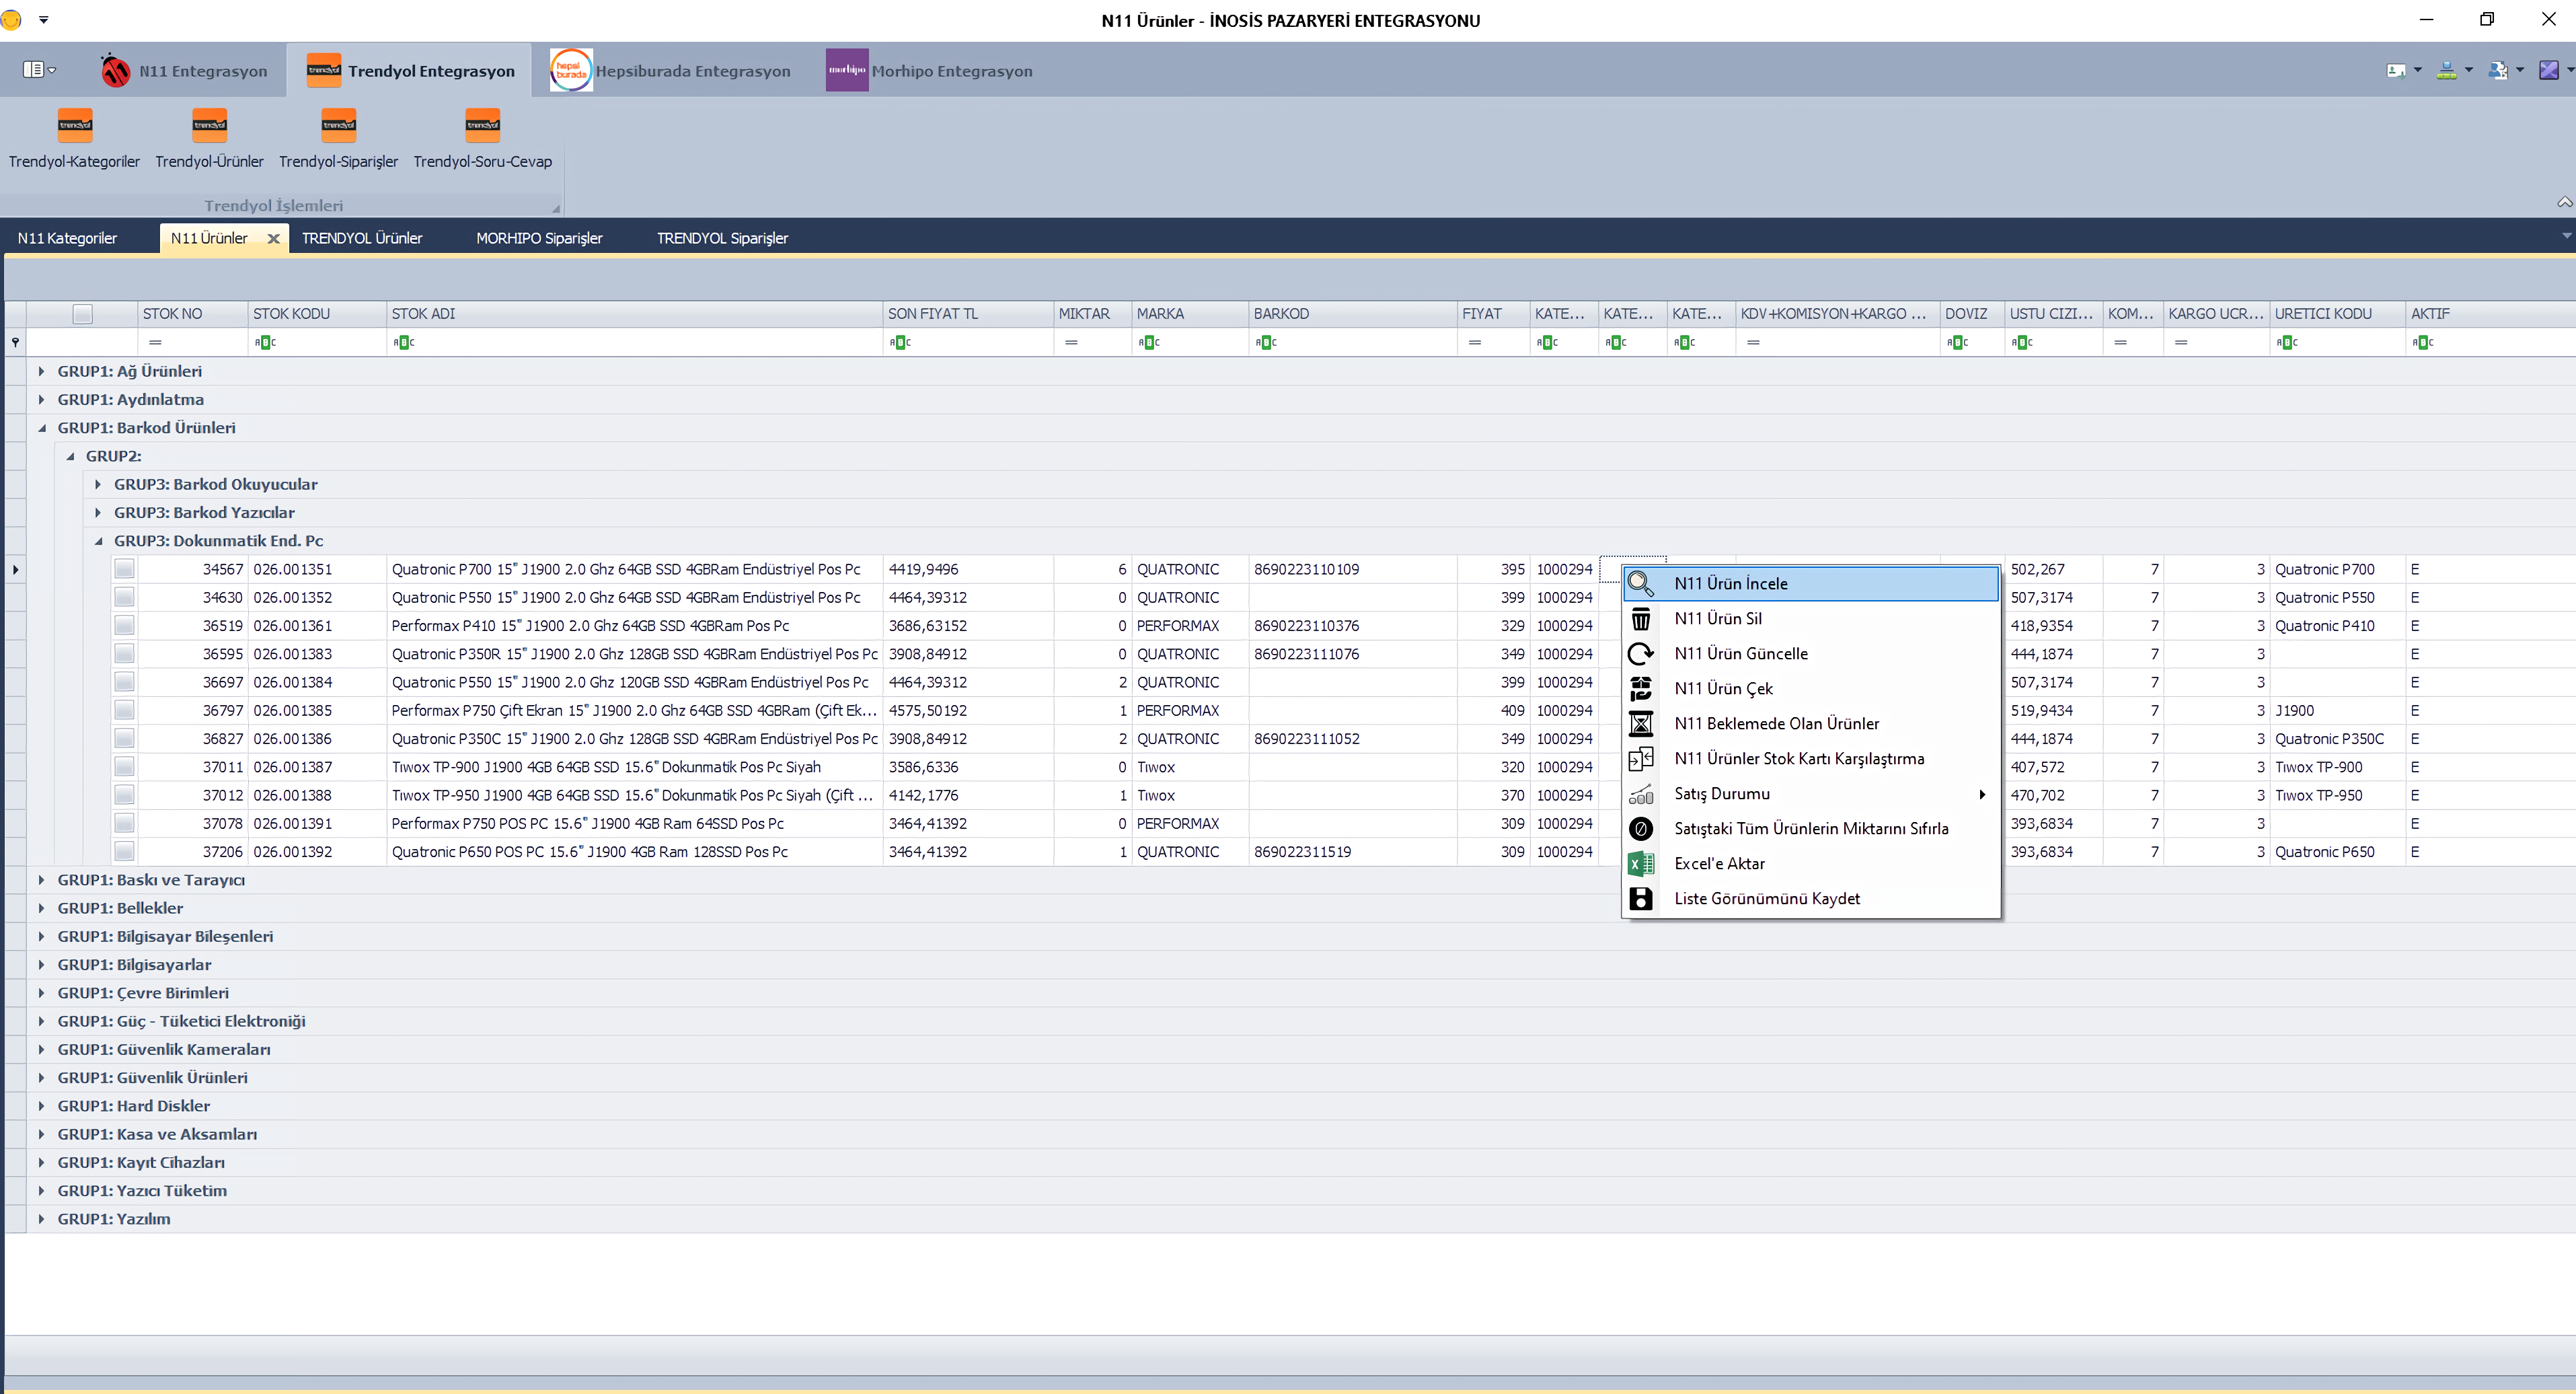Check the row for stok no 37011
Image resolution: width=2576 pixels, height=1394 pixels.
[124, 767]
